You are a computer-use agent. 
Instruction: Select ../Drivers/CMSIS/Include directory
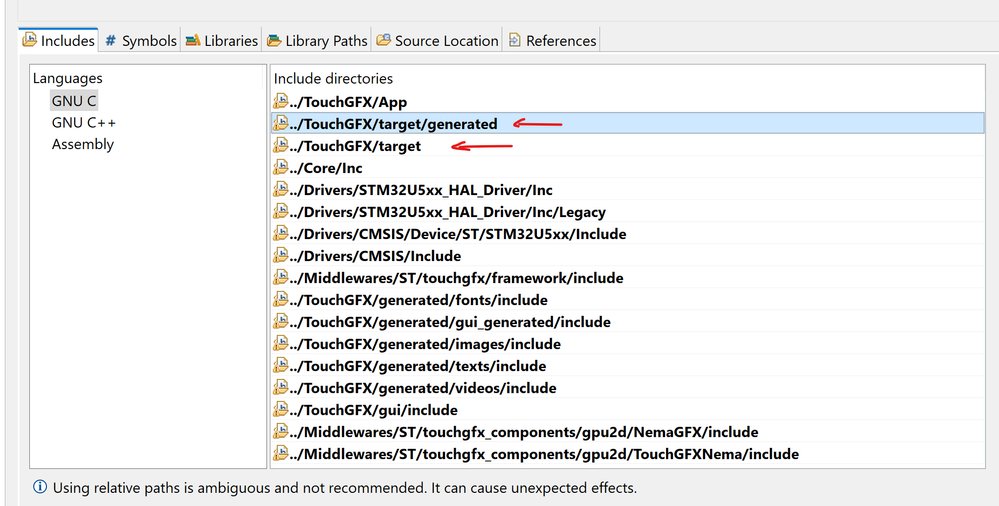pyautogui.click(x=628, y=256)
